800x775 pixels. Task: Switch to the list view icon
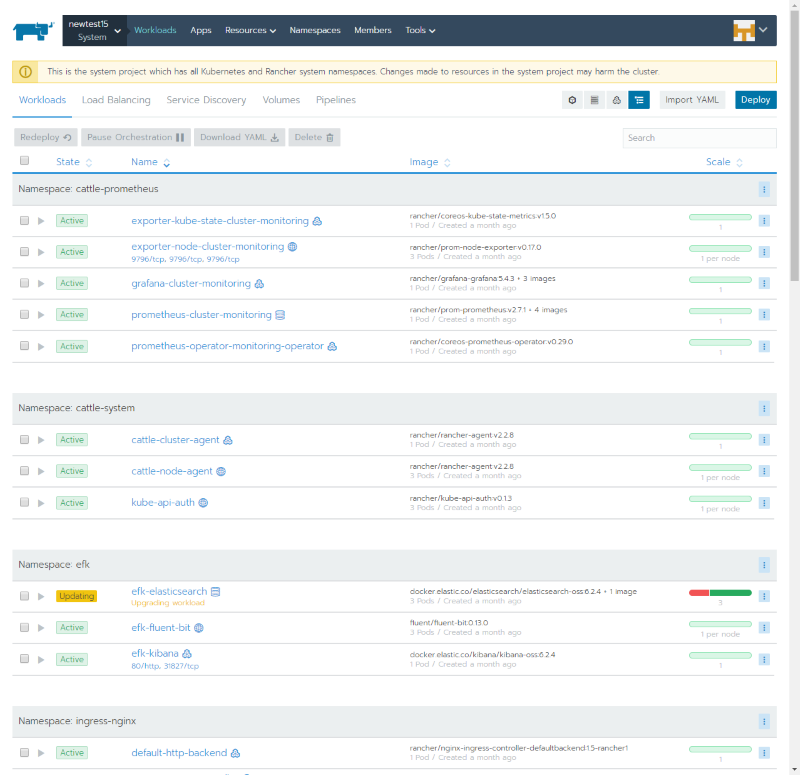[594, 100]
